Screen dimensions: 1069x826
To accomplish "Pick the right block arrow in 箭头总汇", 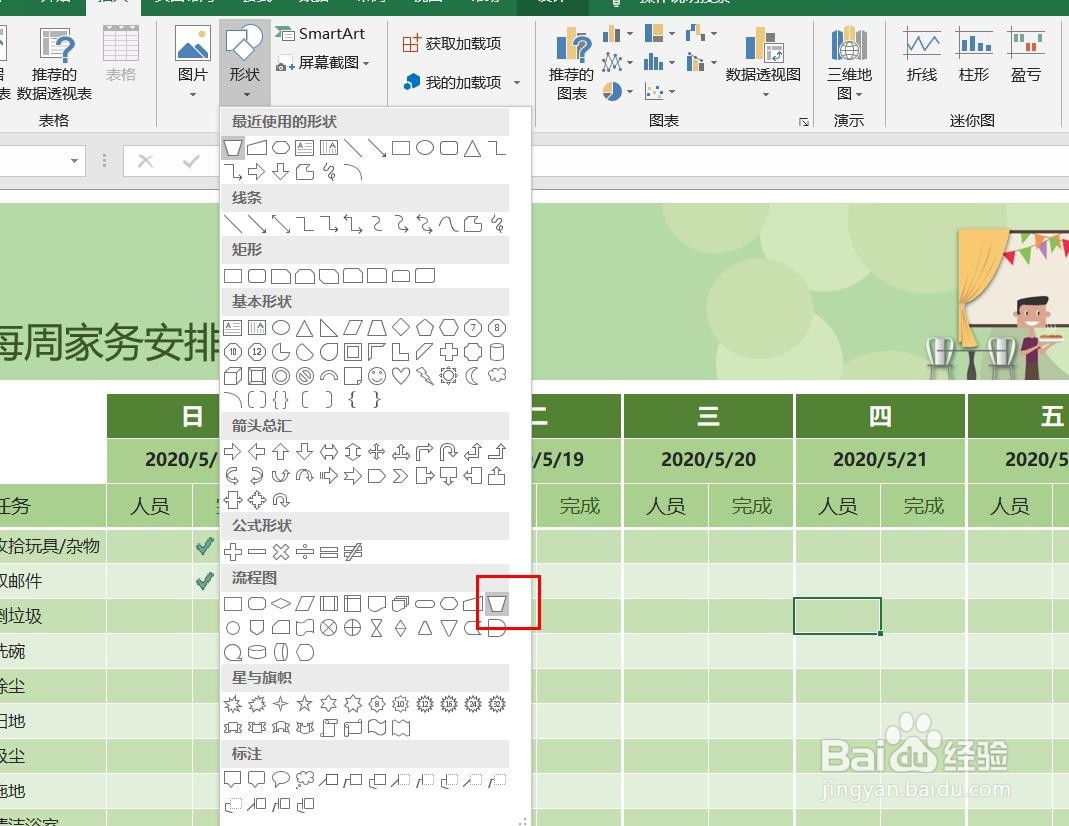I will (232, 451).
